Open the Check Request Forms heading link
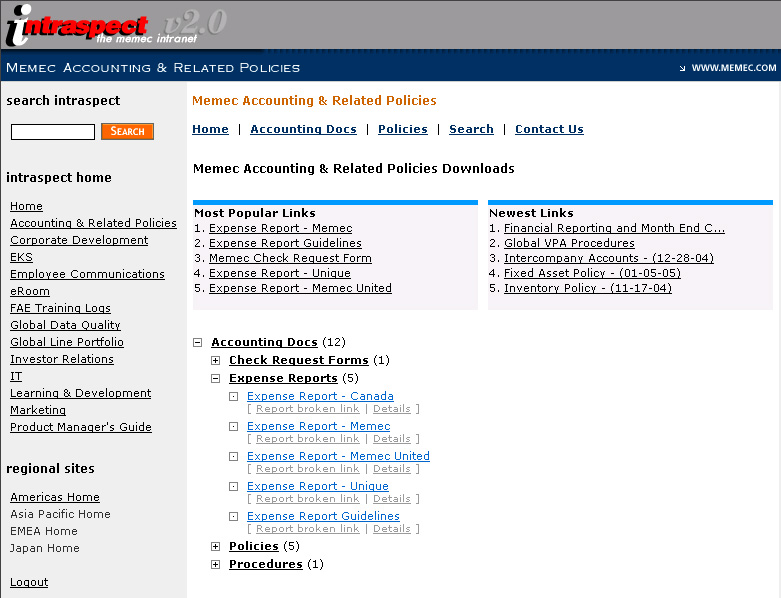This screenshot has height=598, width=781. [x=299, y=360]
